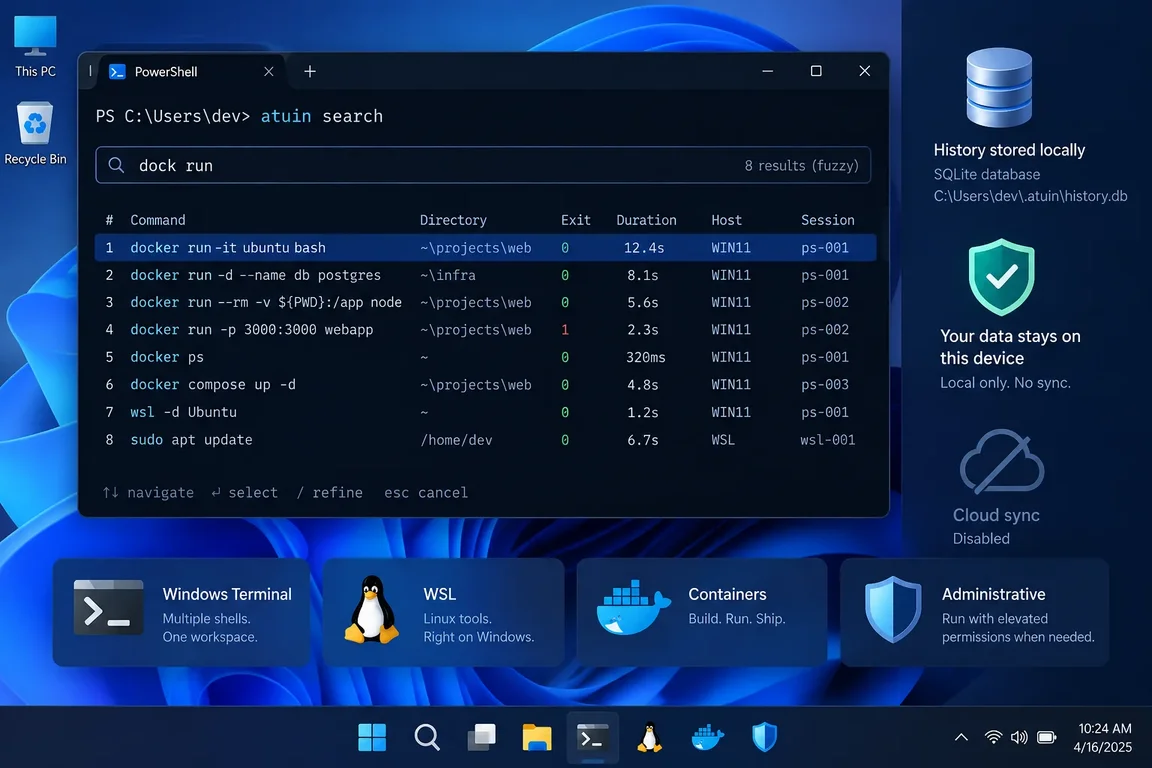Open Task View from taskbar
Image resolution: width=1152 pixels, height=768 pixels.
482,737
